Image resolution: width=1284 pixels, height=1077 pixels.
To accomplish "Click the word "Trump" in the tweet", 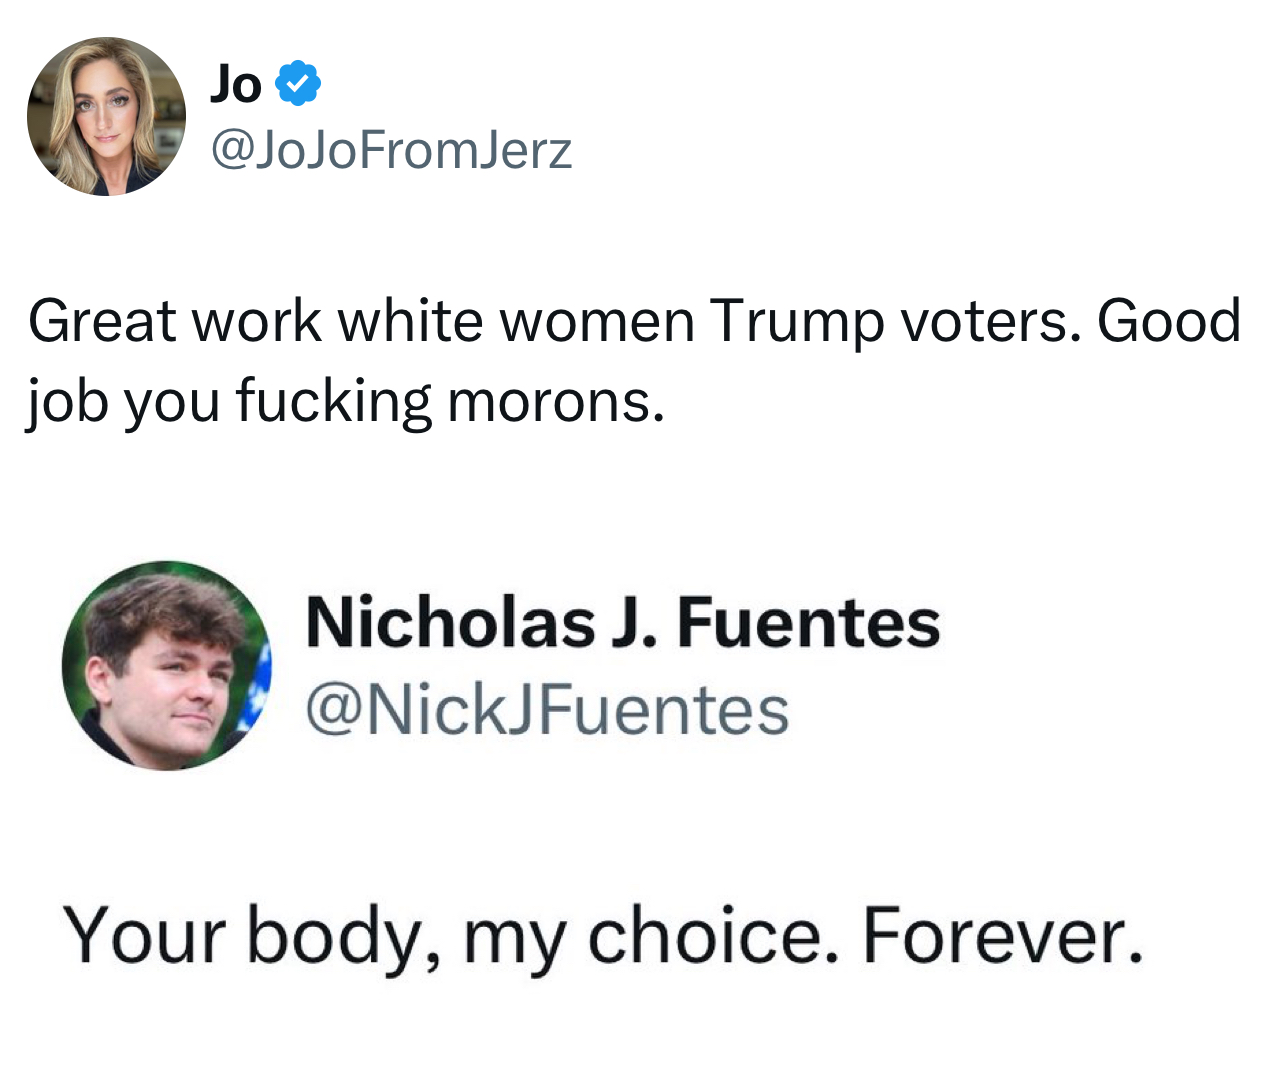I will click(x=797, y=322).
